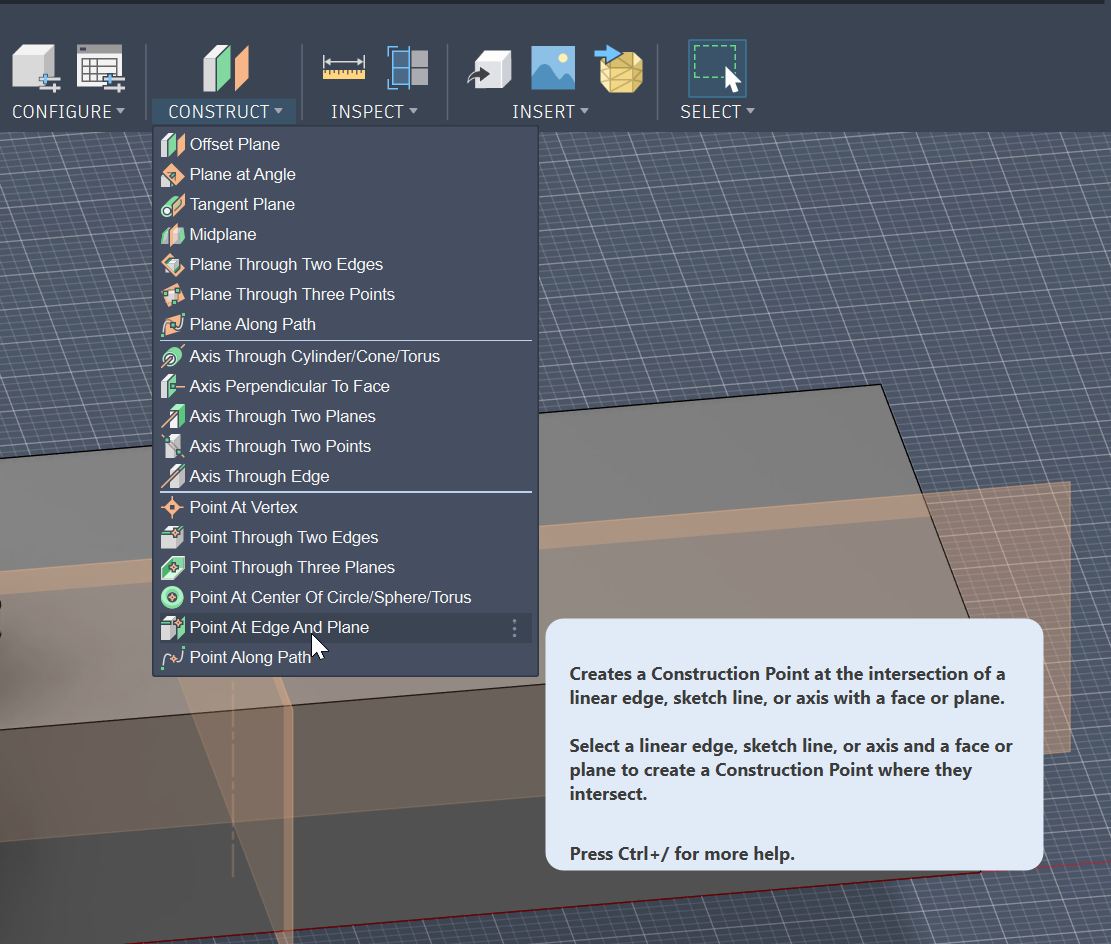Click the Insert Derive icon with arrow
Screen dimensions: 1111x944
tap(490, 69)
